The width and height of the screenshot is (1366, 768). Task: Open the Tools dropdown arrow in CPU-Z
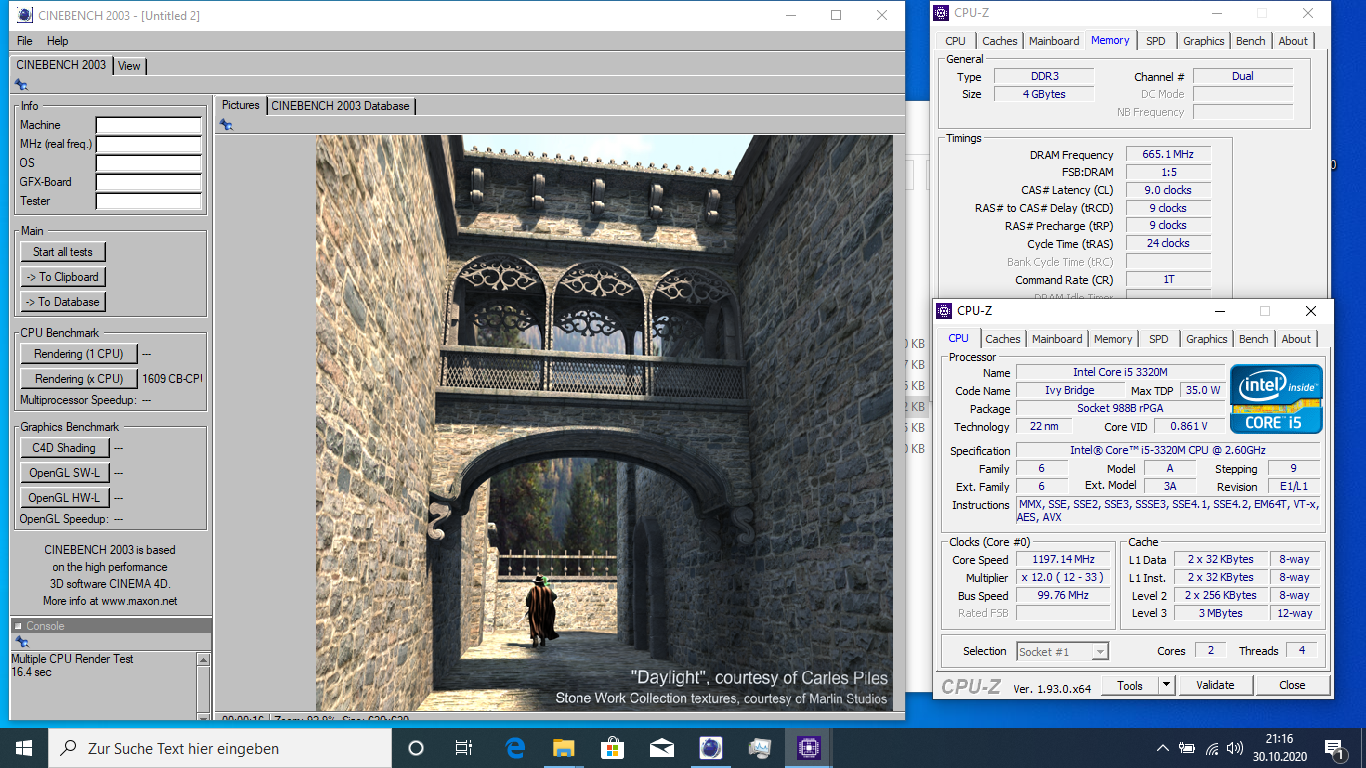click(1166, 685)
